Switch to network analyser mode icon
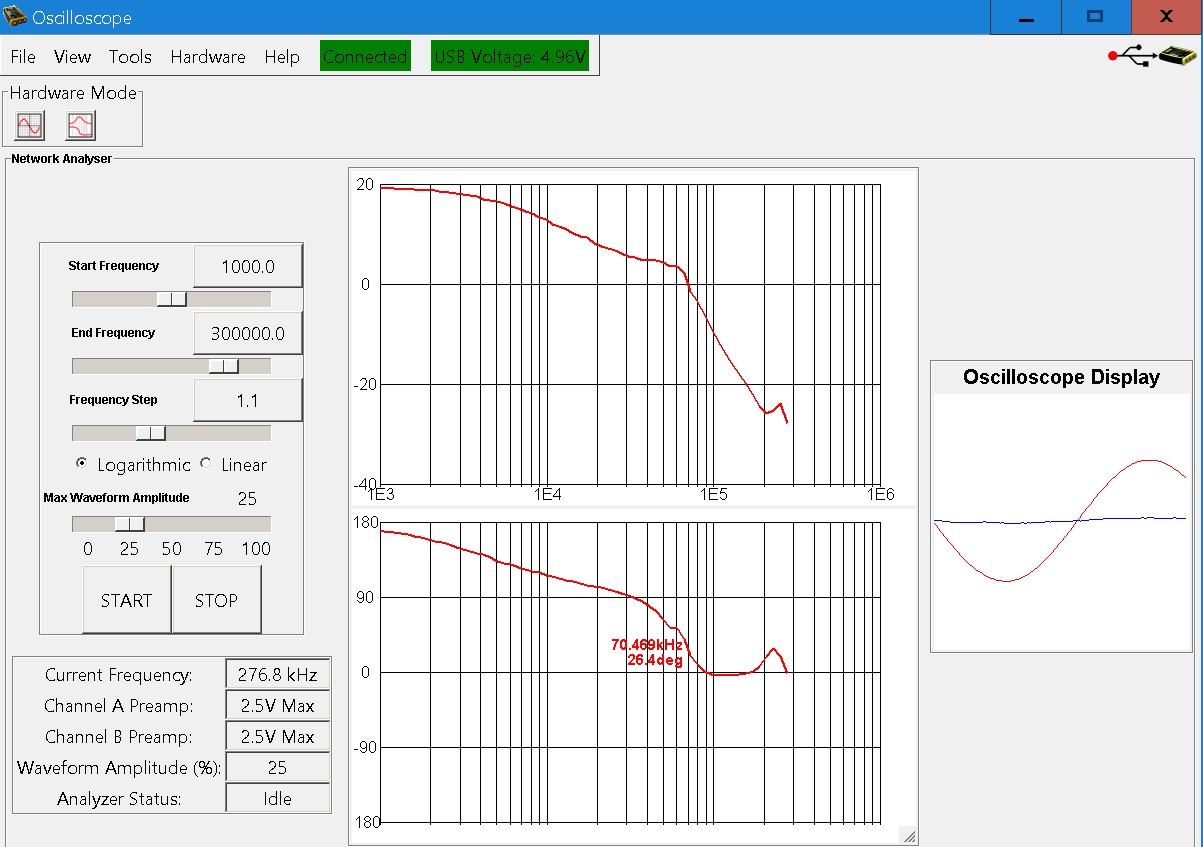Viewport: 1203px width, 847px height. 80,125
